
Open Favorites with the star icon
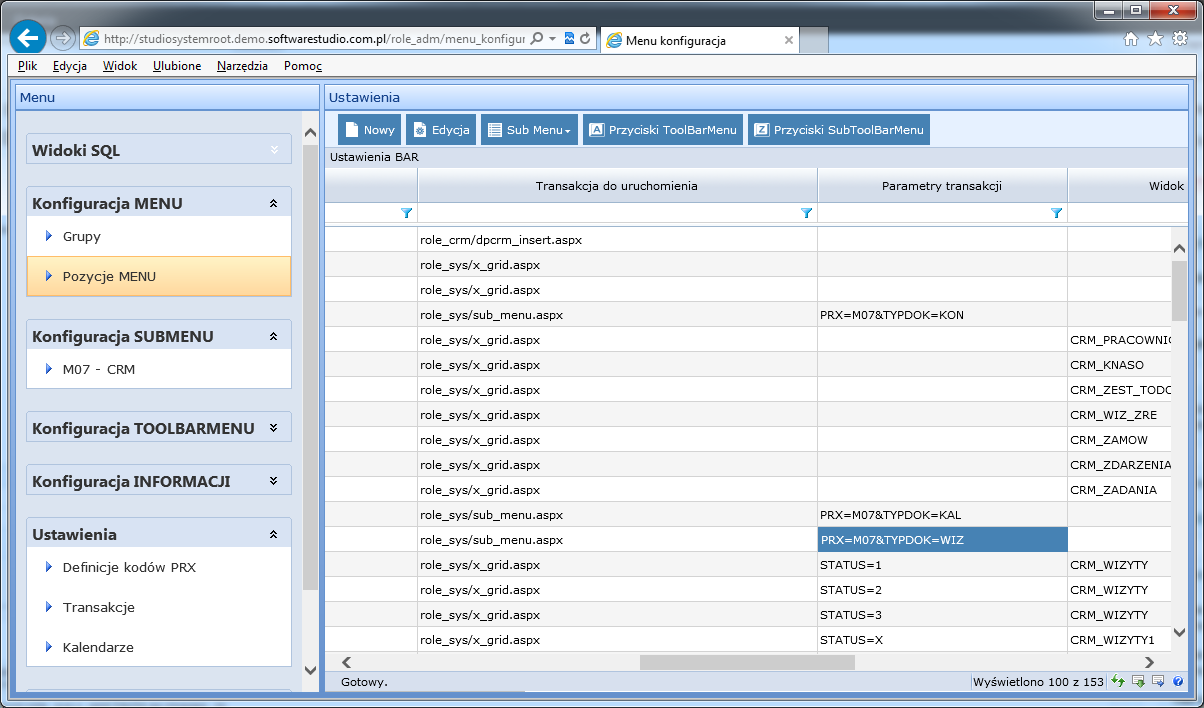1154,39
